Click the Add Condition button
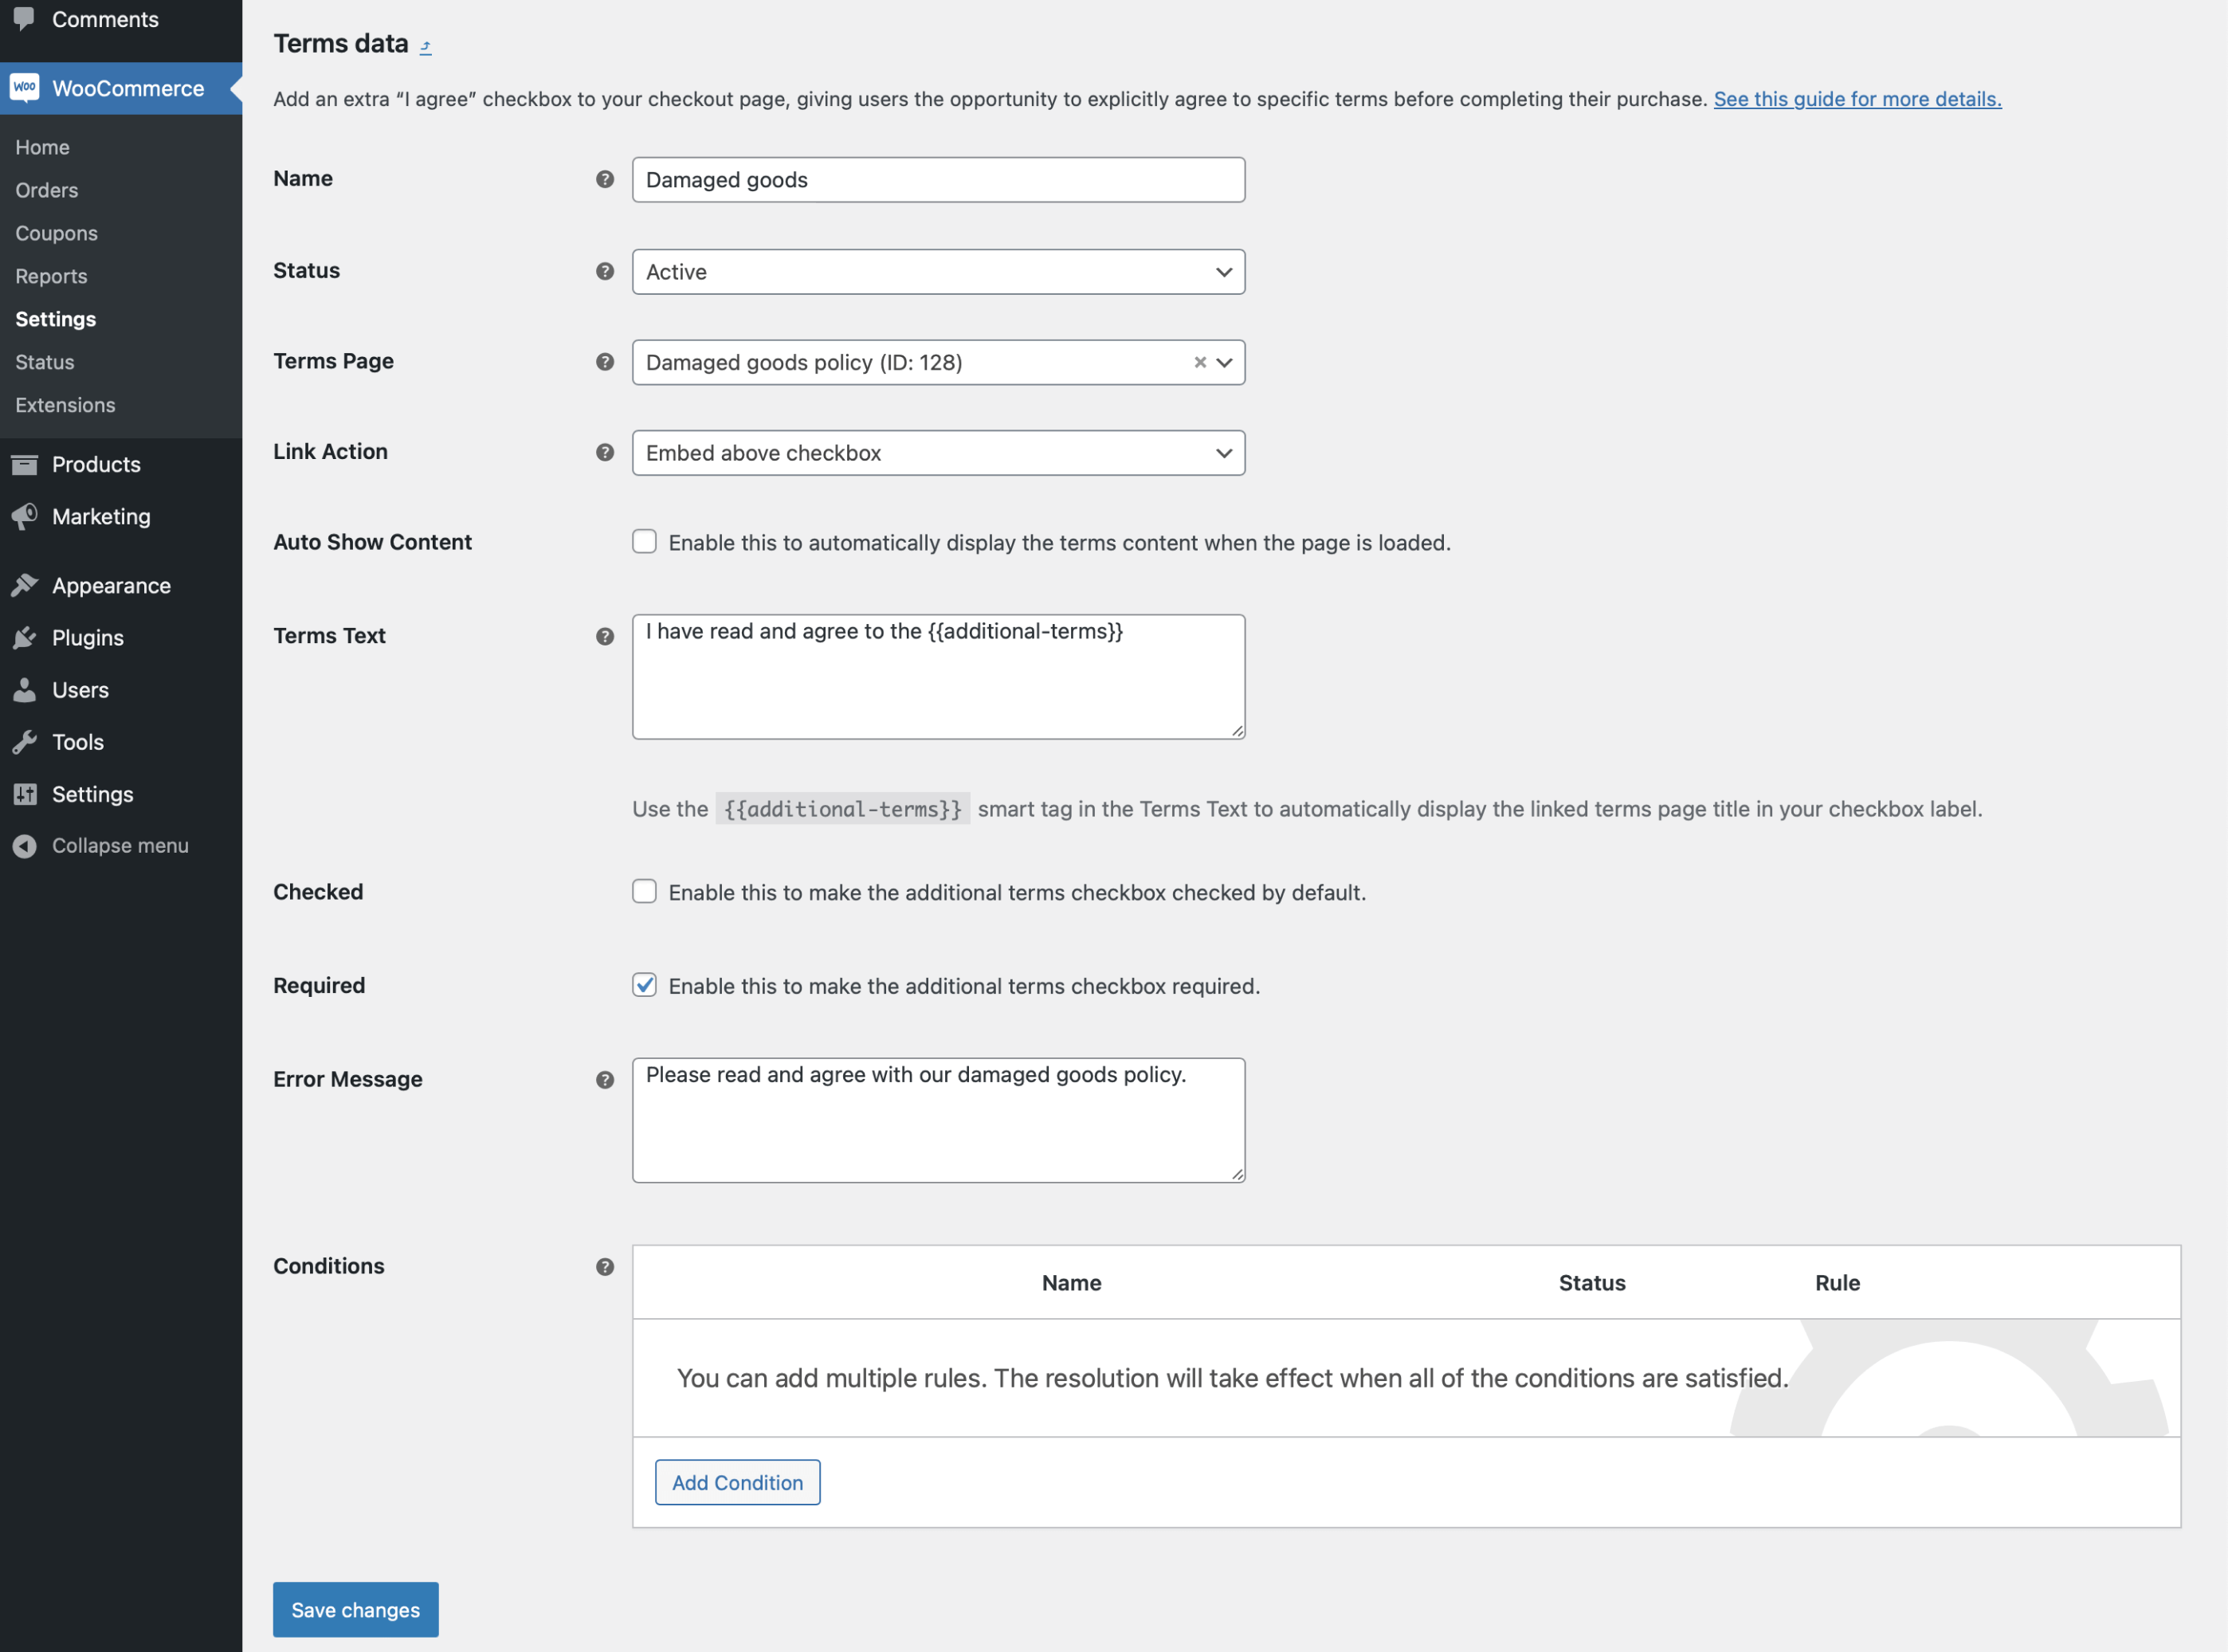Viewport: 2228px width, 1652px height. [x=737, y=1482]
